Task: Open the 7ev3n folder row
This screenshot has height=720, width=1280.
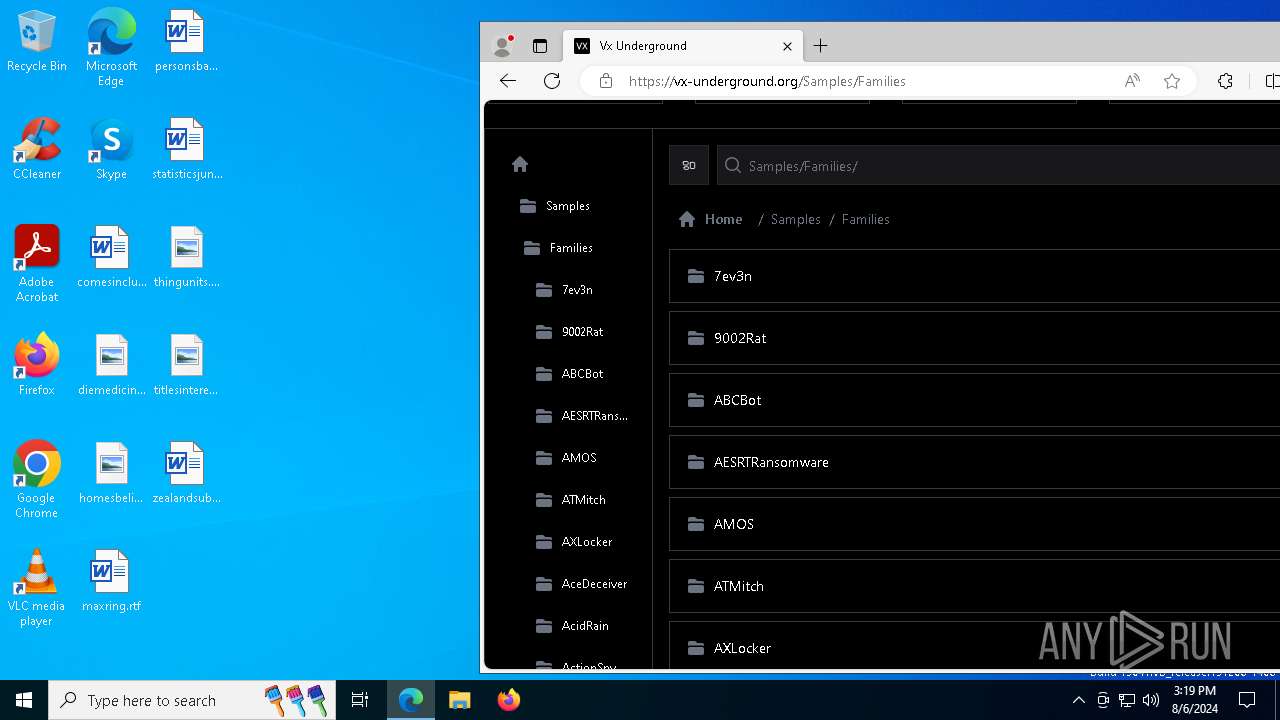Action: [974, 276]
